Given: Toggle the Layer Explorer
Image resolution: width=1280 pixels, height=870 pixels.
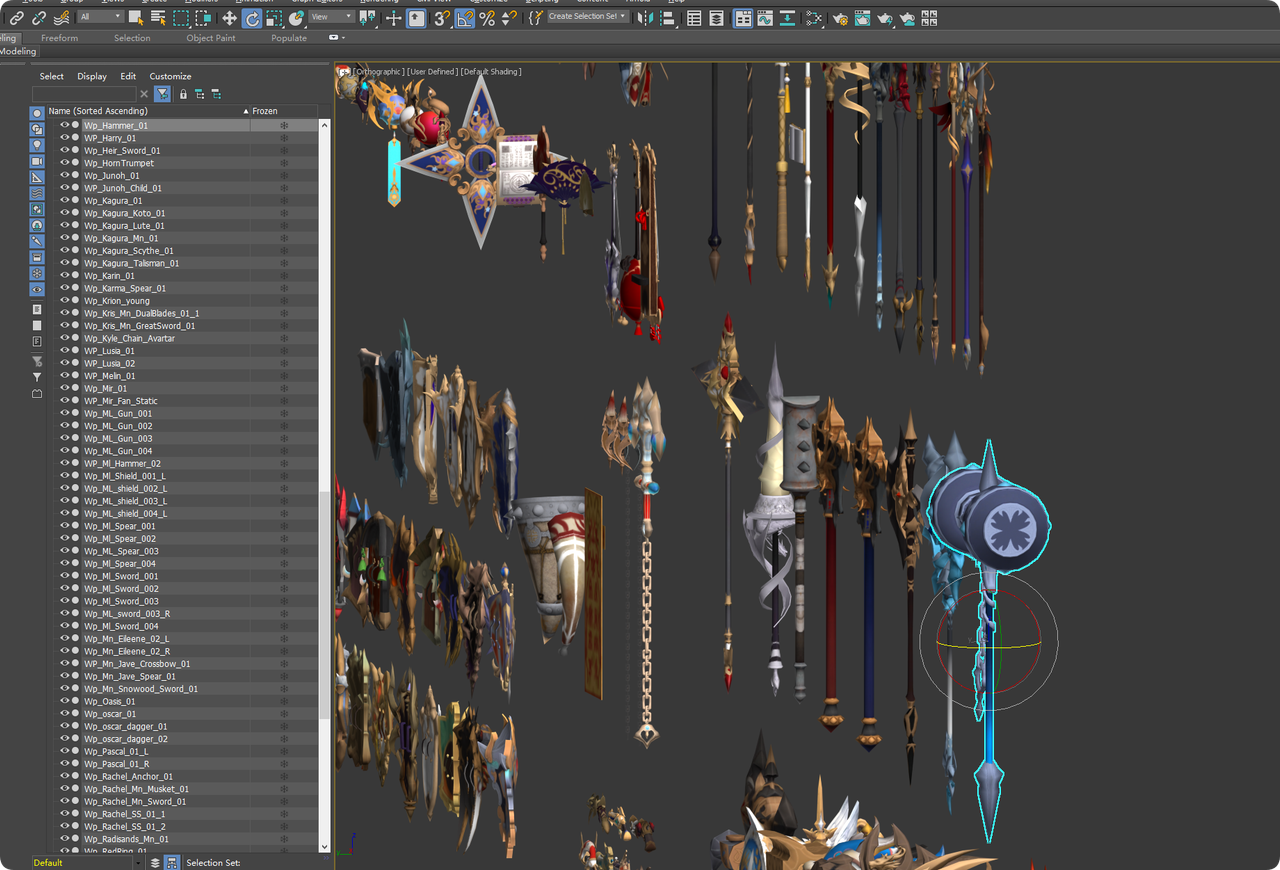Looking at the screenshot, I should tap(717, 18).
